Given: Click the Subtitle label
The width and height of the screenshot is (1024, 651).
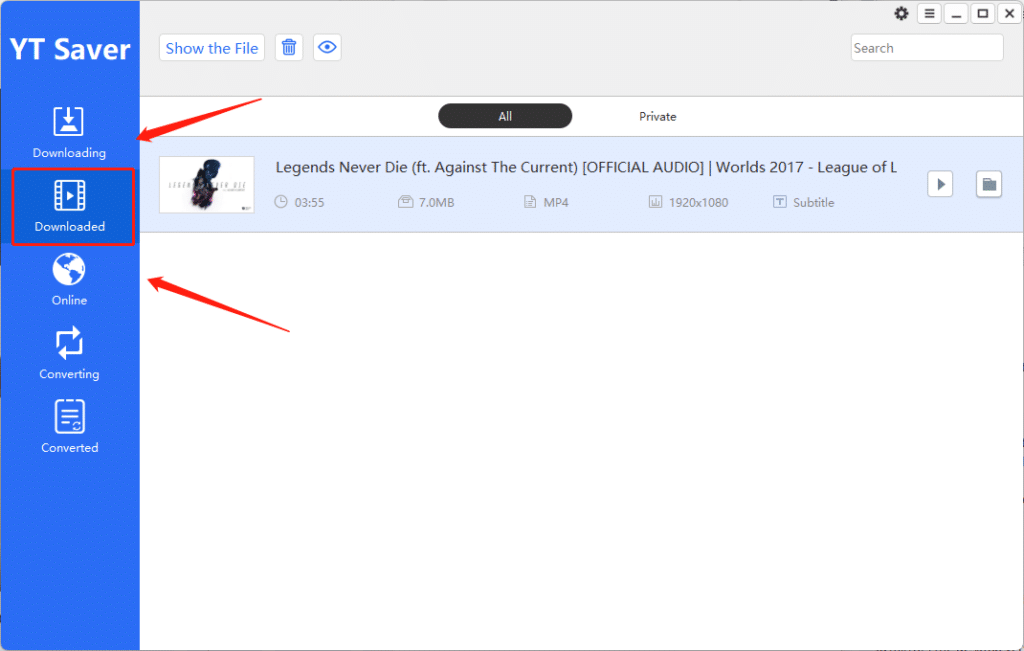Looking at the screenshot, I should pos(813,202).
